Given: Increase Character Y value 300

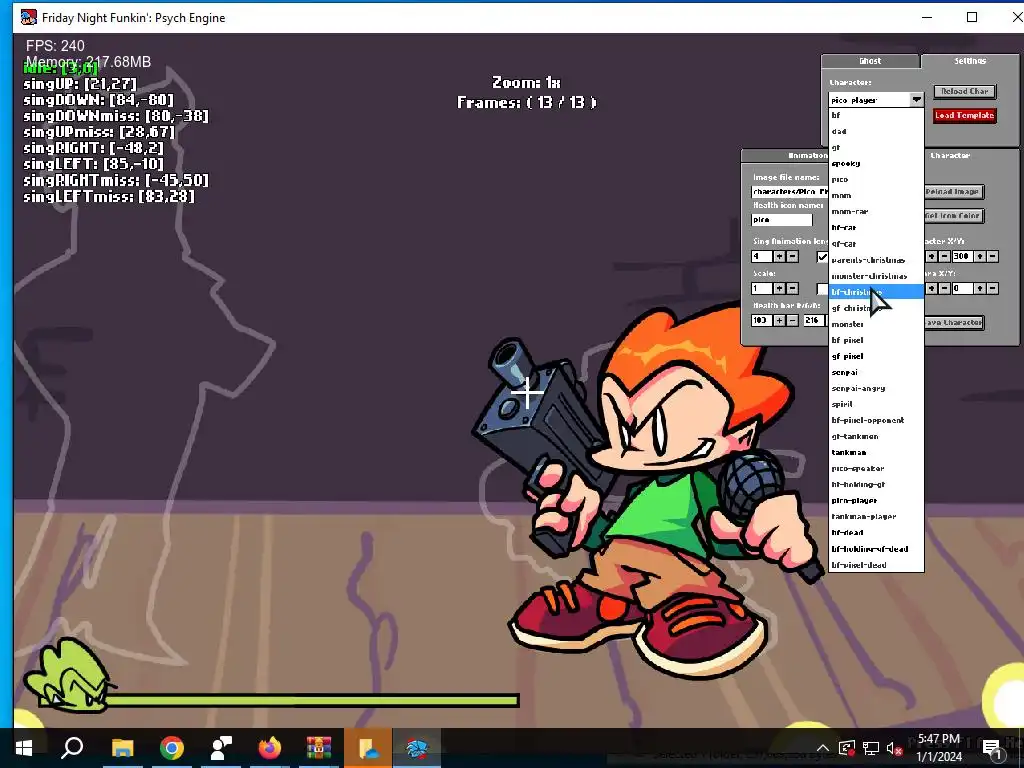Looking at the screenshot, I should (x=980, y=257).
